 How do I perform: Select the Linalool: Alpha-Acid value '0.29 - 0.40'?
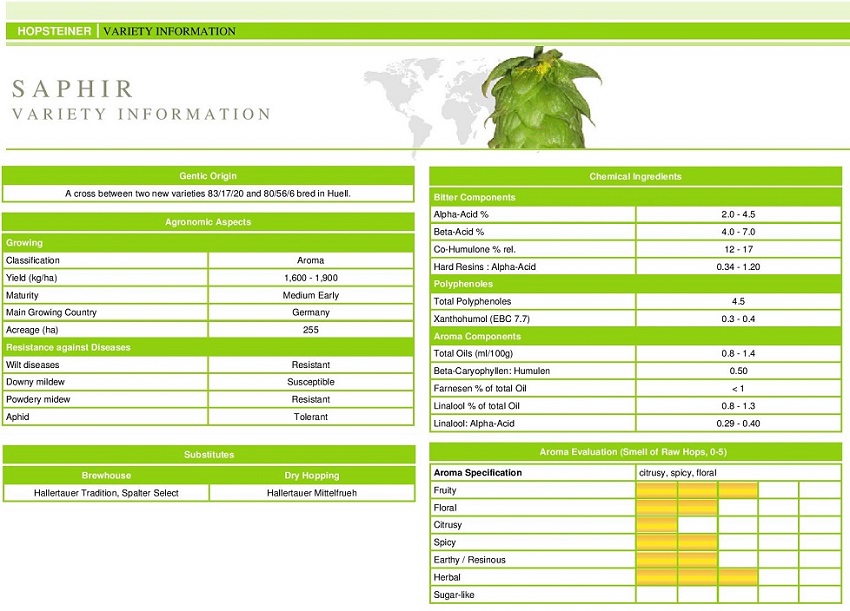point(738,423)
